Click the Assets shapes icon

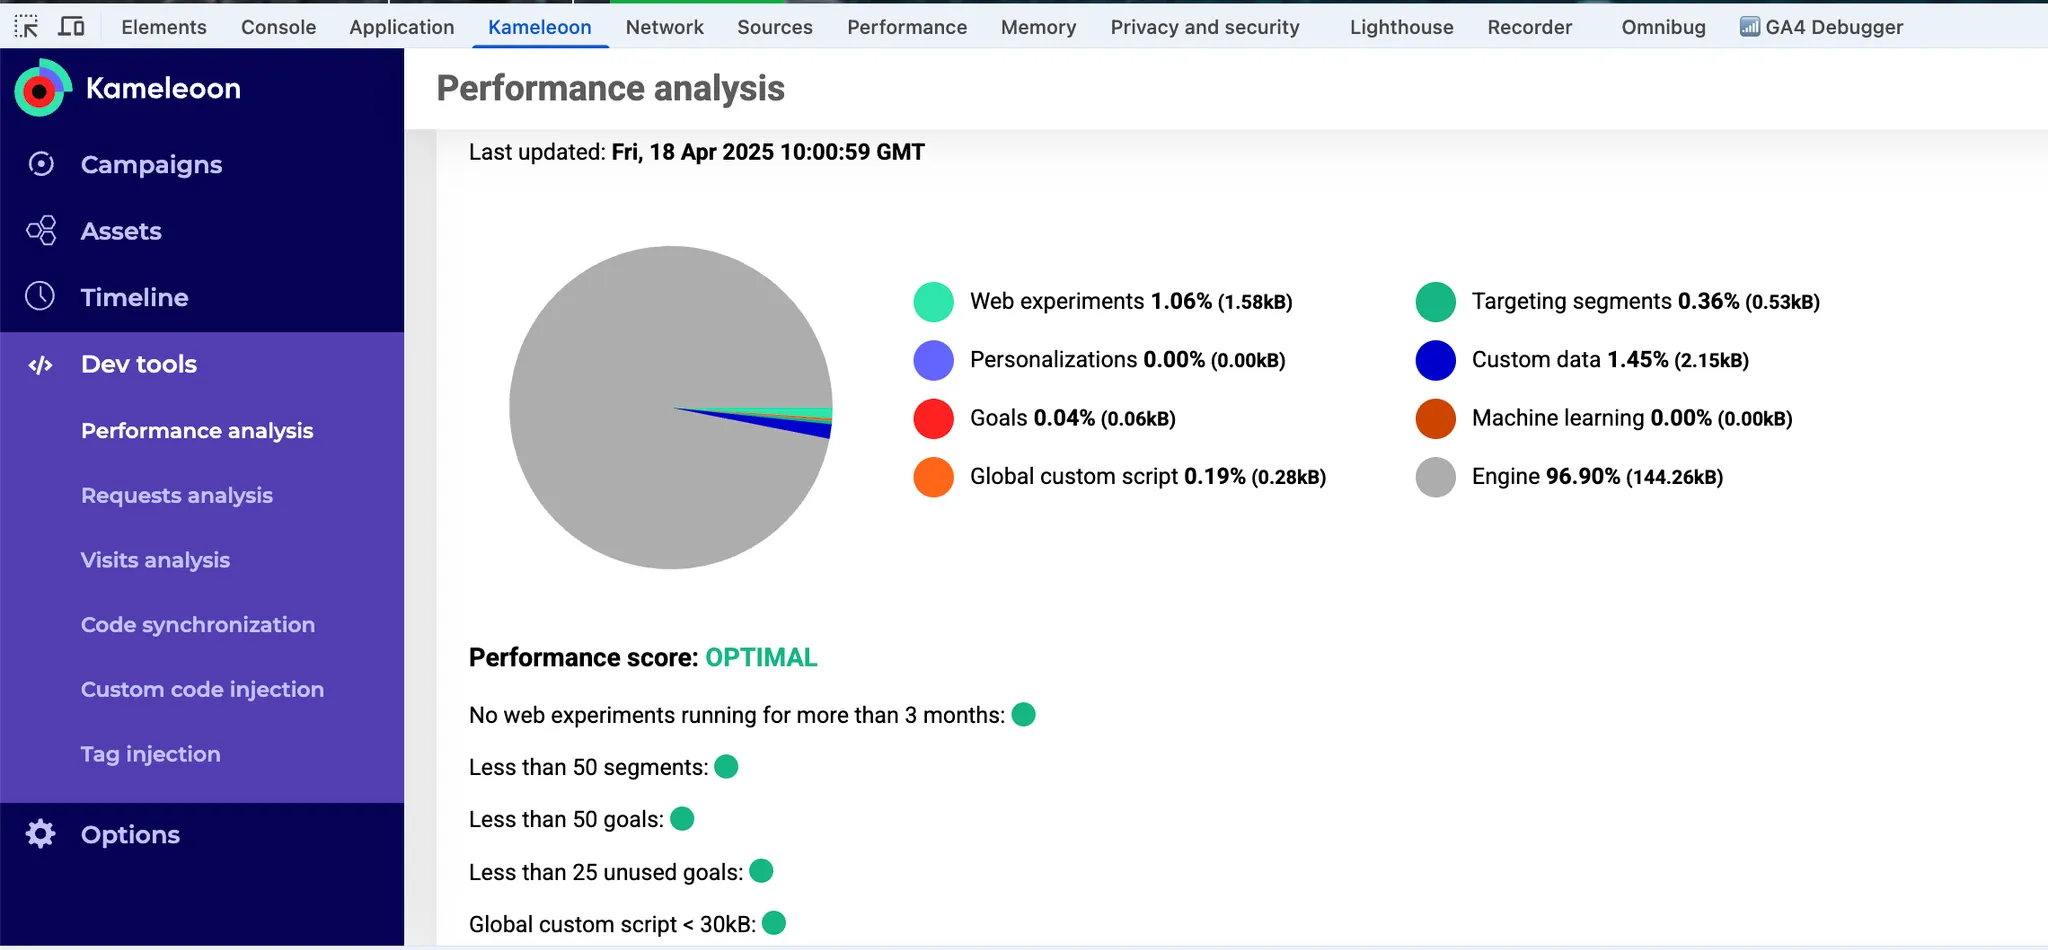point(41,231)
